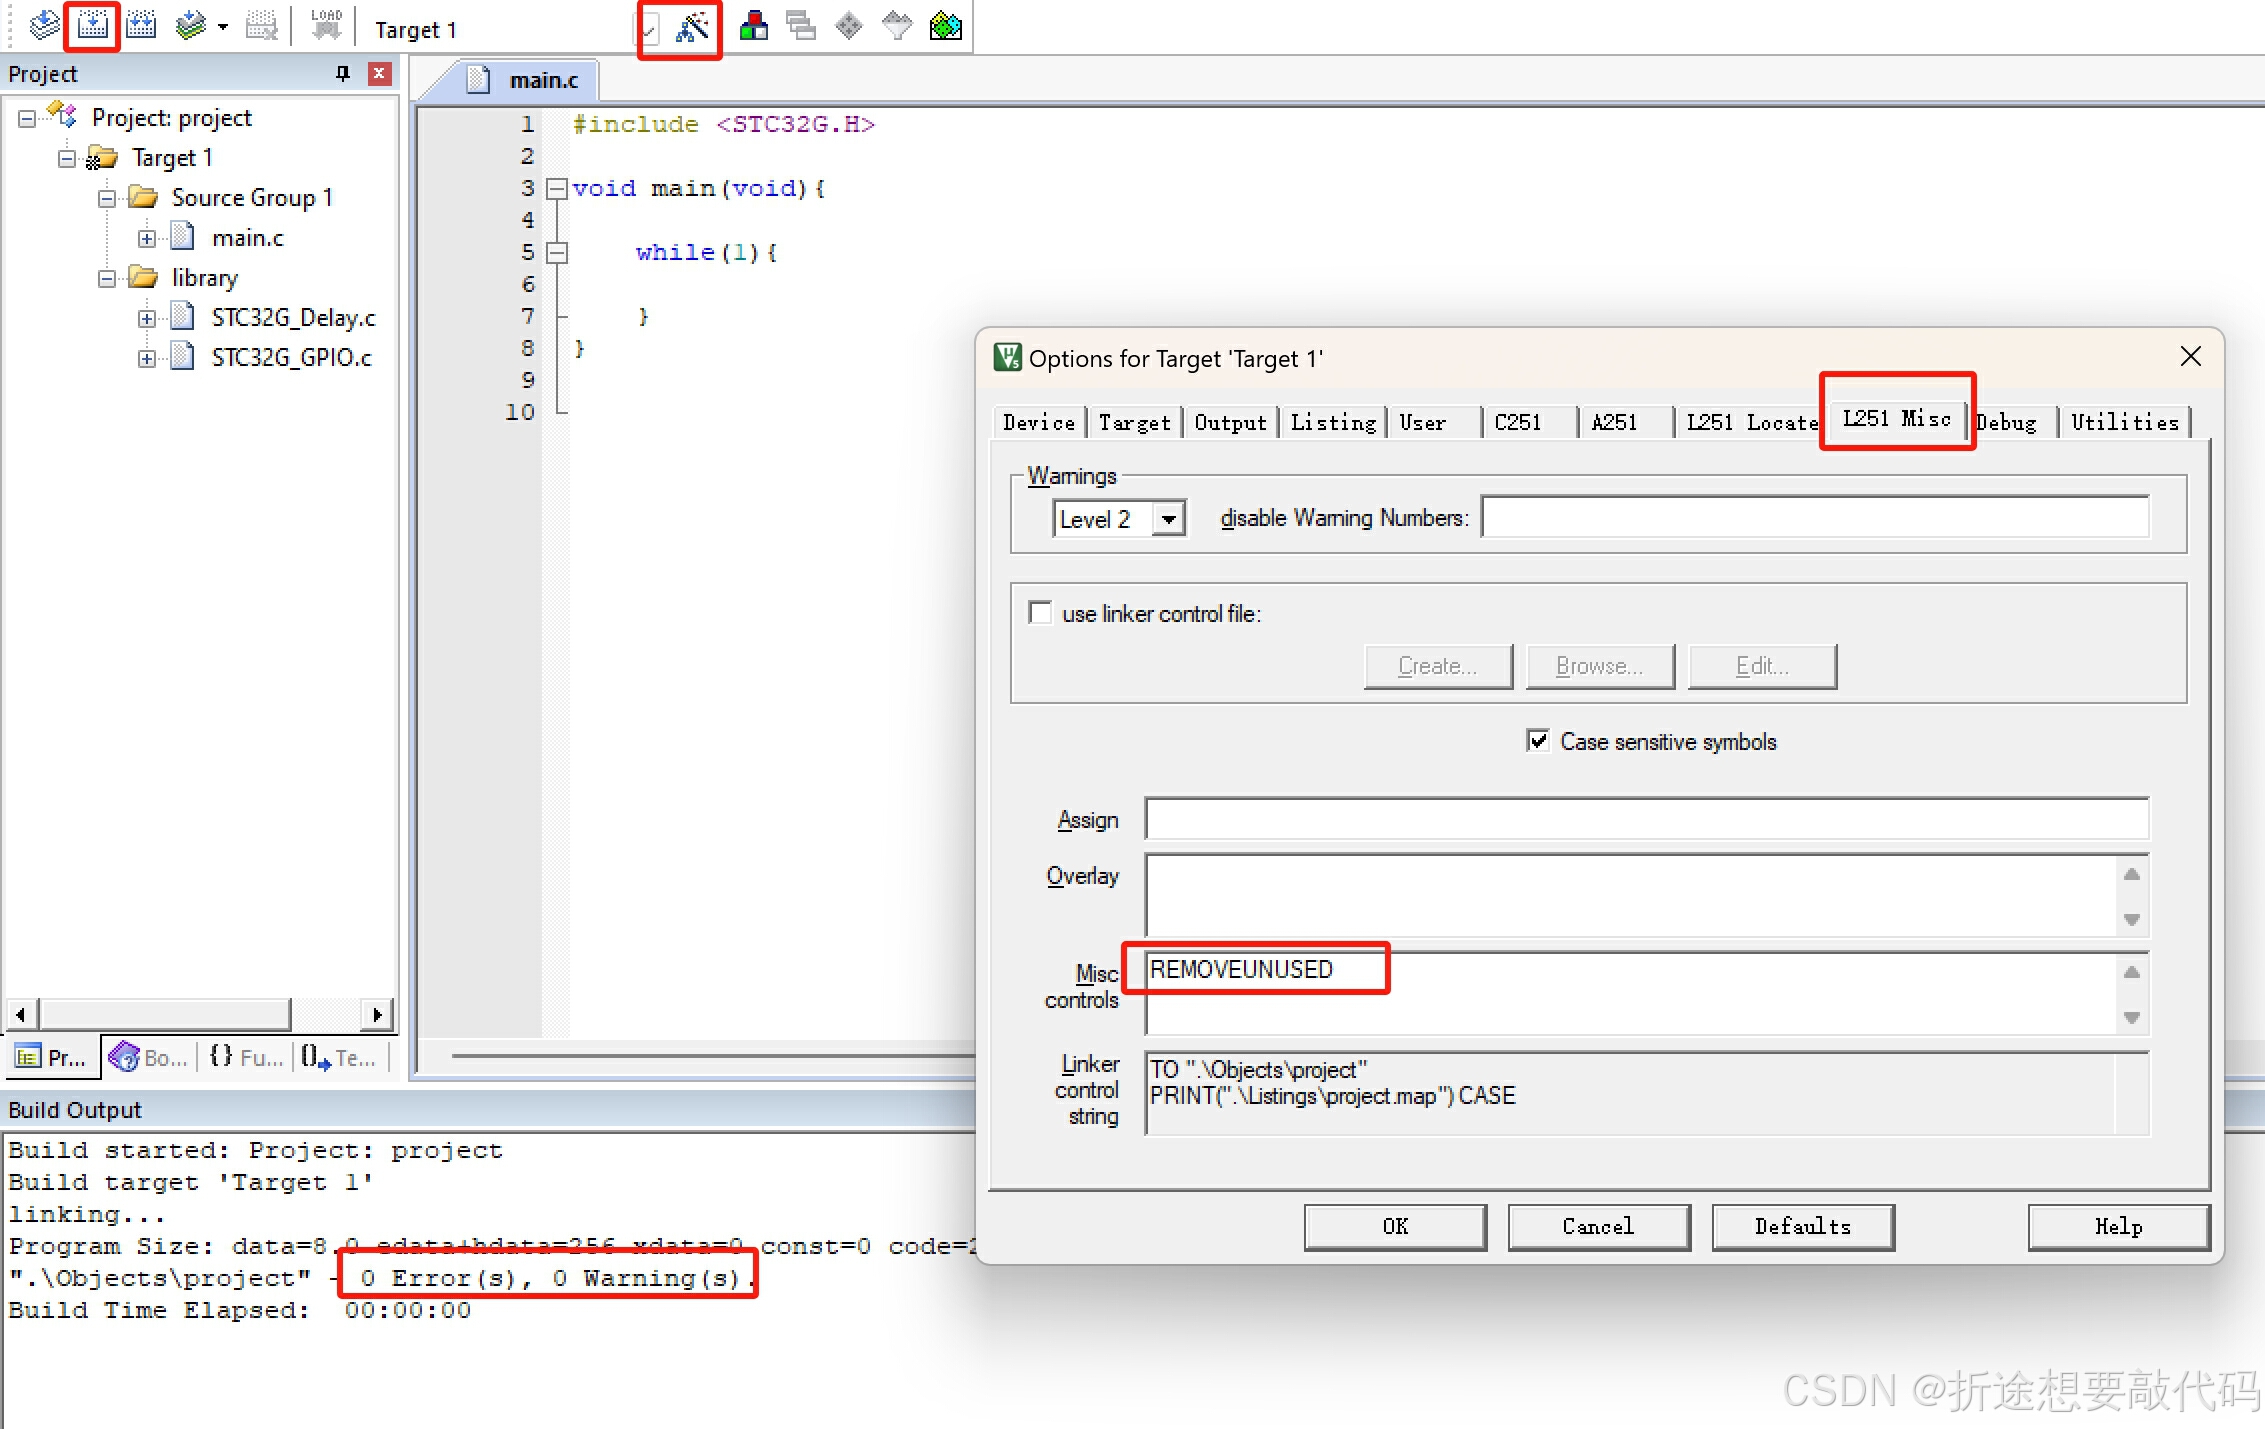Click the Project panel horizontal scrollbar
This screenshot has height=1429, width=2265.
point(165,1014)
